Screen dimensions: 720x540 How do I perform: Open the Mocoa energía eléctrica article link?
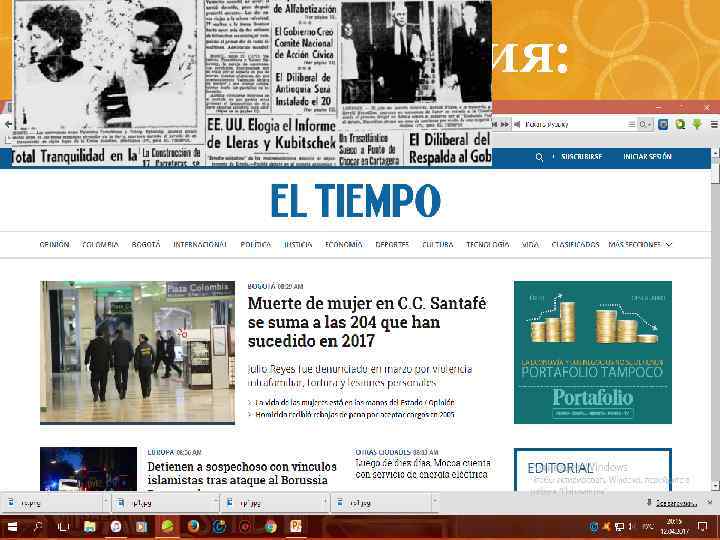coord(423,468)
